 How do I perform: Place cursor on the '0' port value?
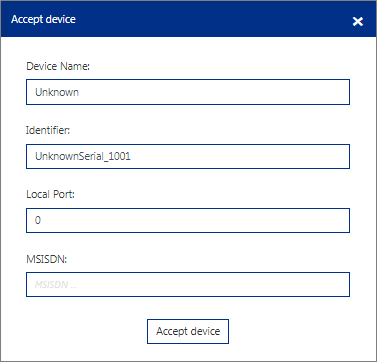tap(38, 220)
